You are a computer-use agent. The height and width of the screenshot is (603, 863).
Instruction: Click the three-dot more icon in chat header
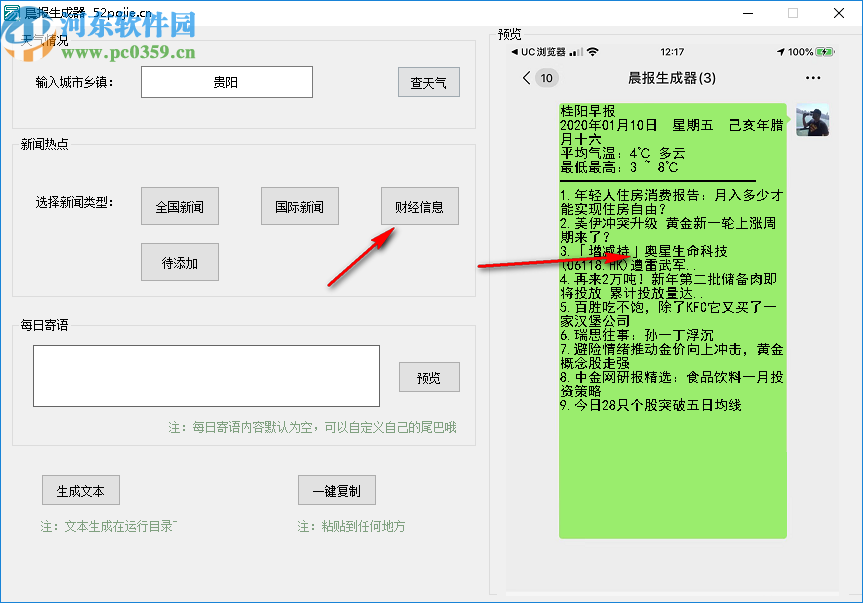pos(813,78)
